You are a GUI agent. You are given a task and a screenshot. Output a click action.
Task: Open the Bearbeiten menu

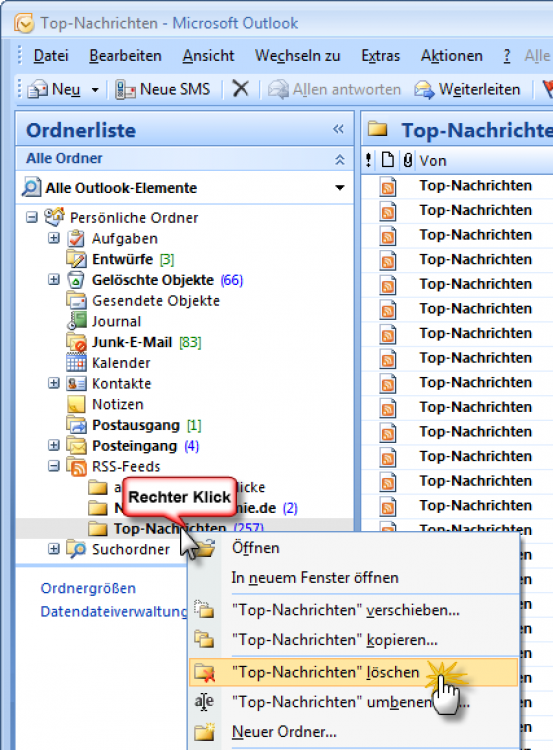point(125,56)
